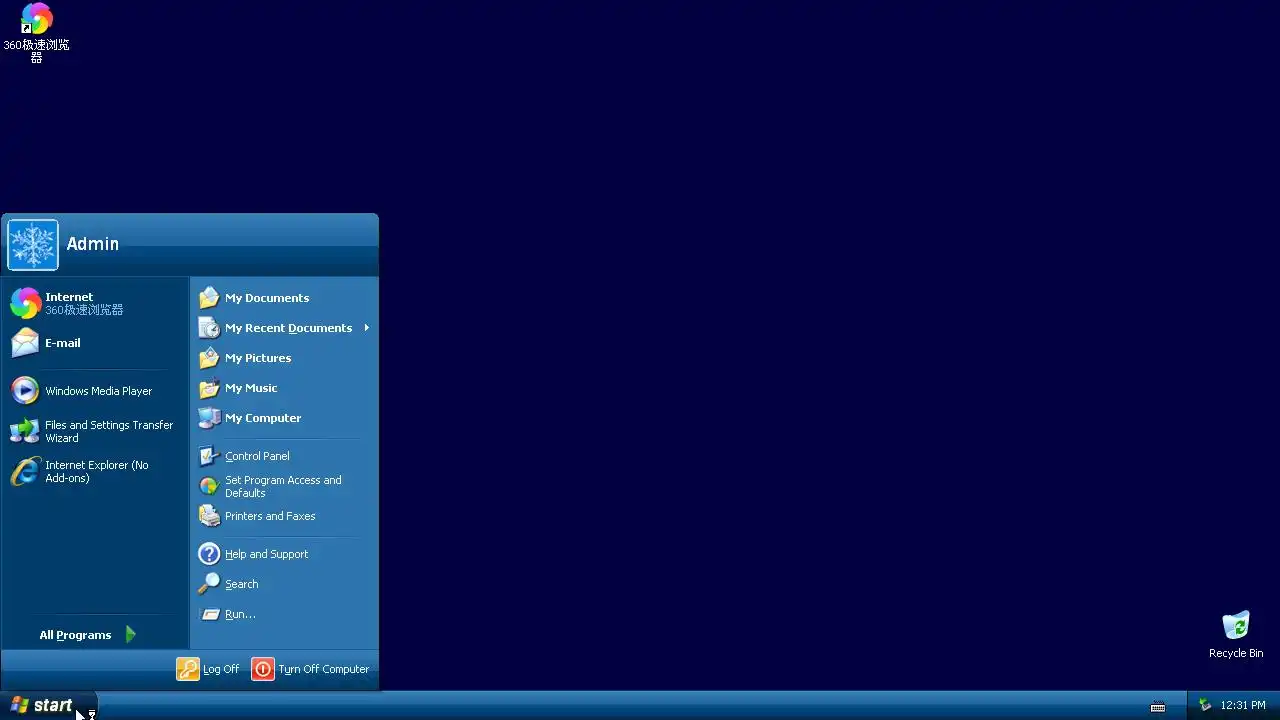Click the E-mail envelope icon
Viewport: 1280px width, 720px height.
tap(25, 343)
